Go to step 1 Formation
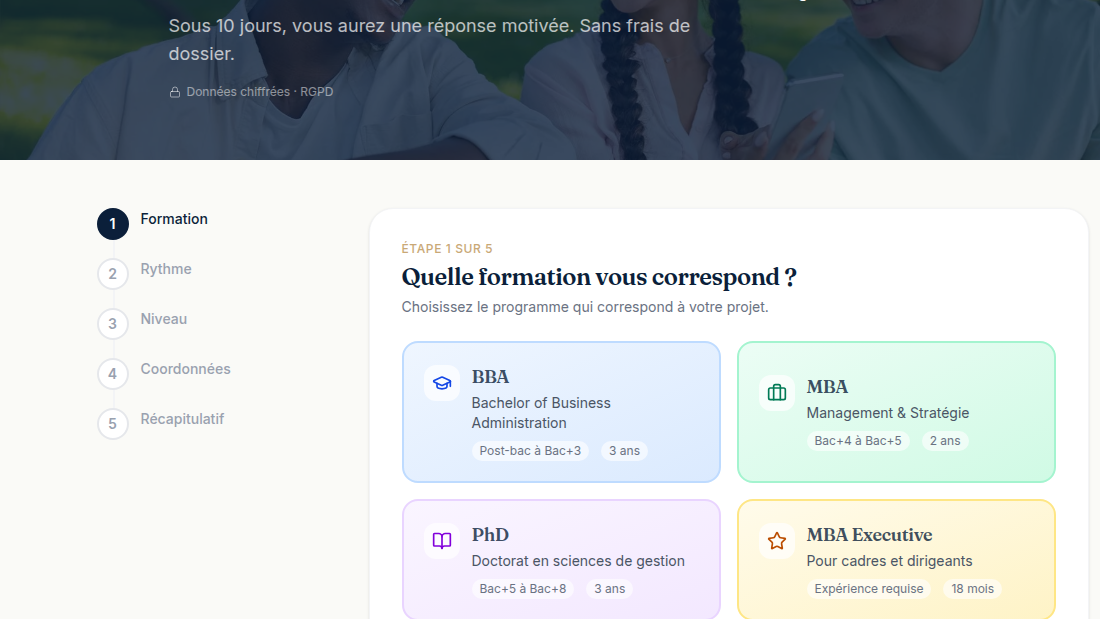The height and width of the screenshot is (619, 1100). 153,223
